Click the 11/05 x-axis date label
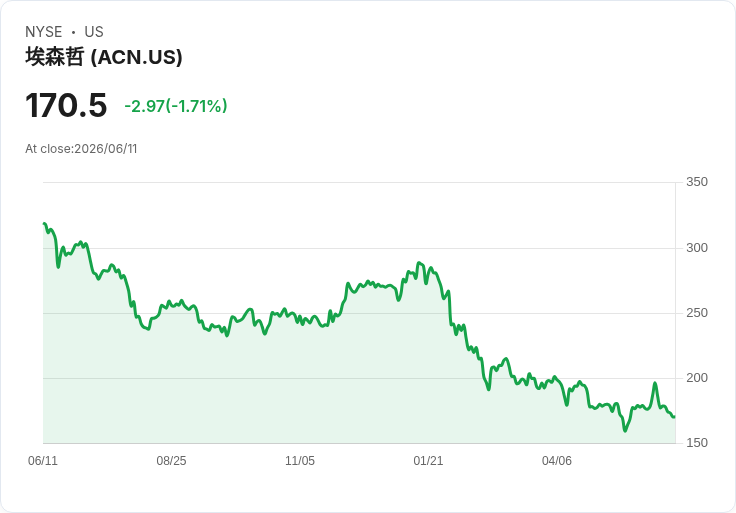736x513 pixels. click(x=300, y=461)
